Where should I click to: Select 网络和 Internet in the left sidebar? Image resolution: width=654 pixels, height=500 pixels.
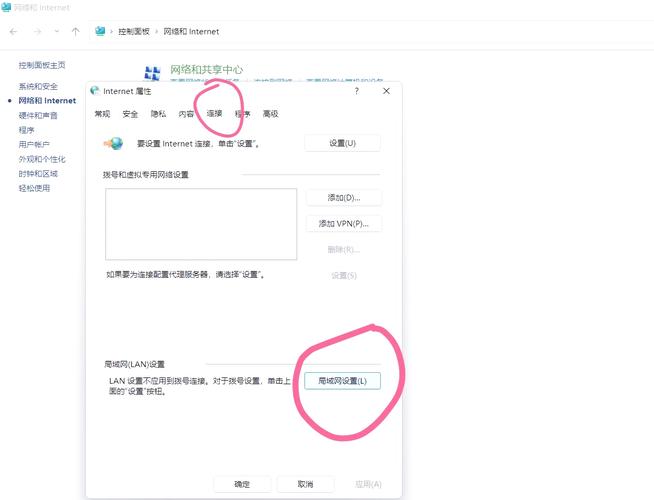(47, 101)
